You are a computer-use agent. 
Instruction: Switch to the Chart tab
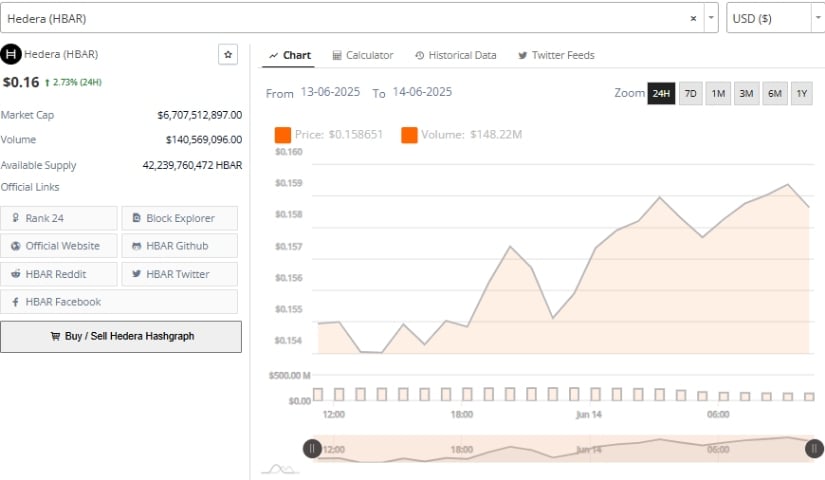click(x=290, y=55)
